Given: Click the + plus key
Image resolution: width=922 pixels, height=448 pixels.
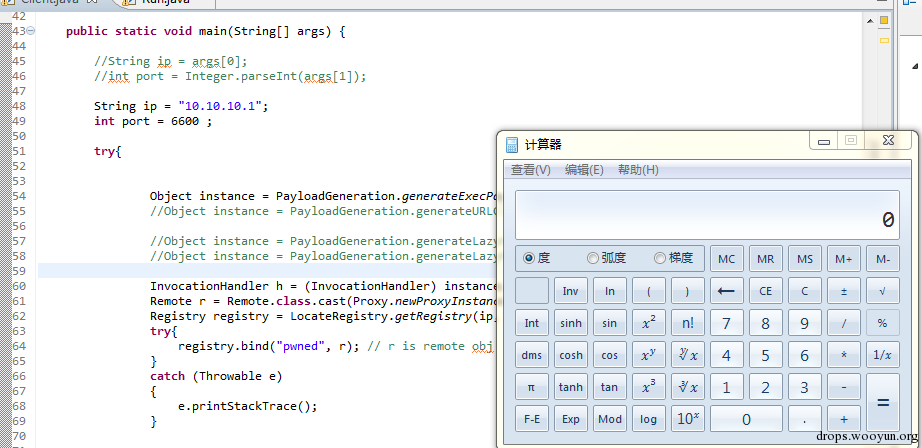Looking at the screenshot, I should tap(844, 419).
